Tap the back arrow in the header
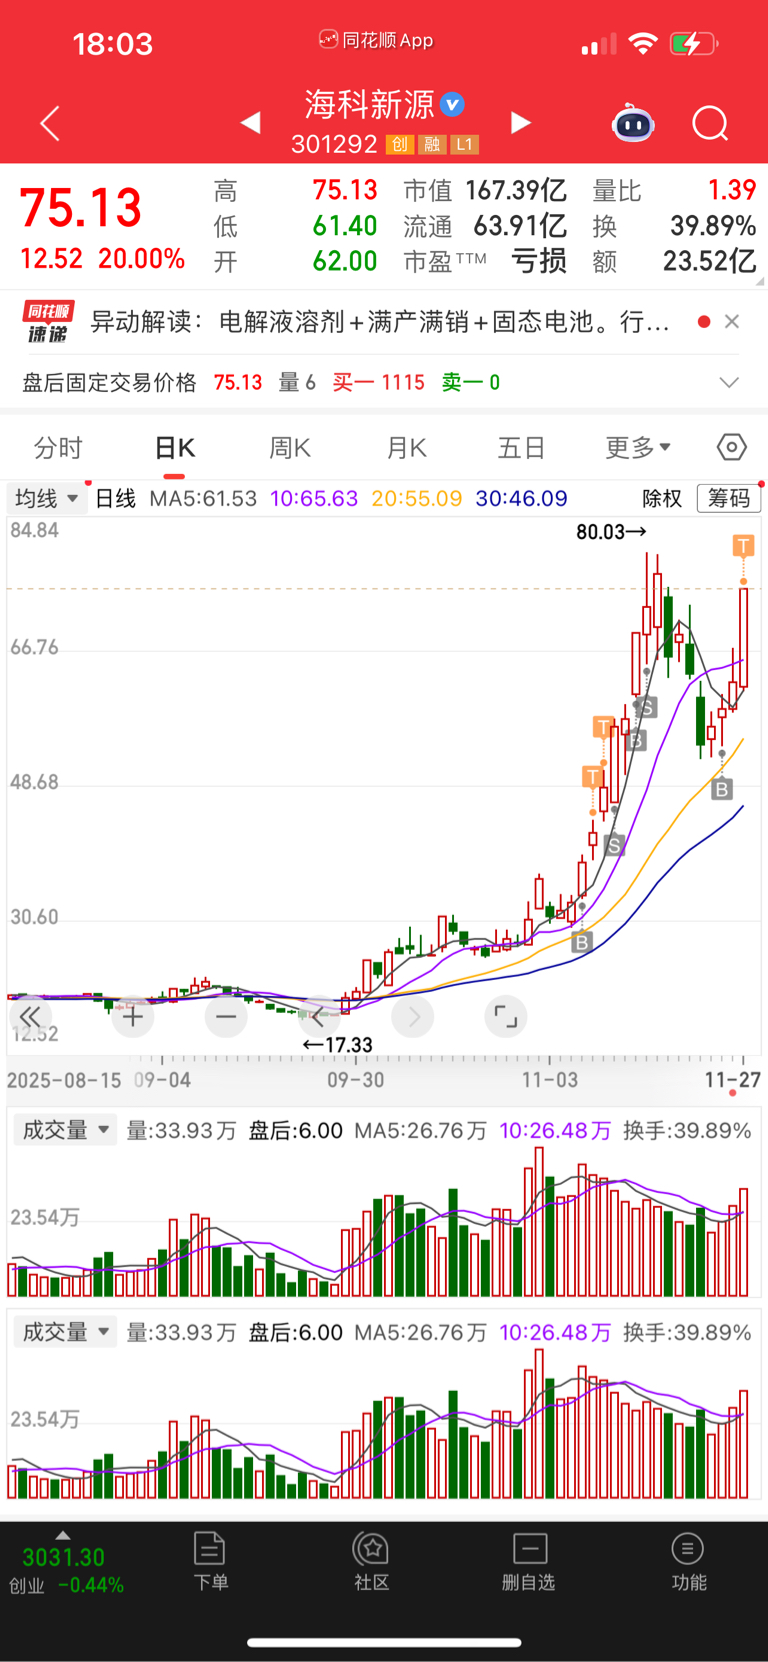 [50, 123]
